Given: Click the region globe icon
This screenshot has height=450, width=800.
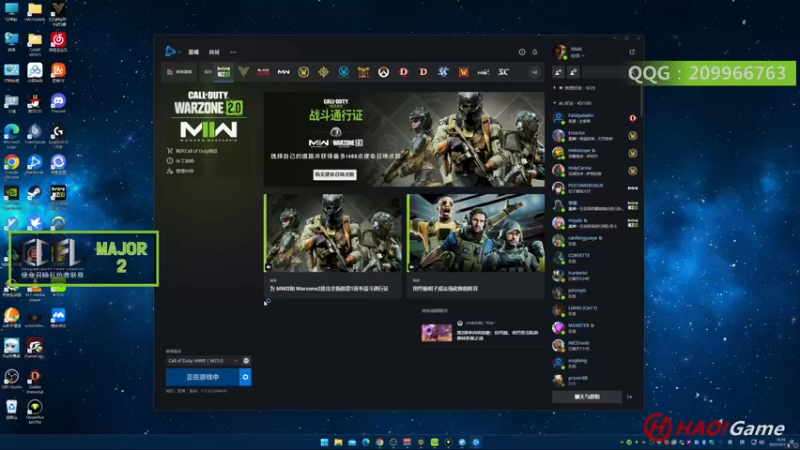Looking at the screenshot, I should [x=246, y=361].
